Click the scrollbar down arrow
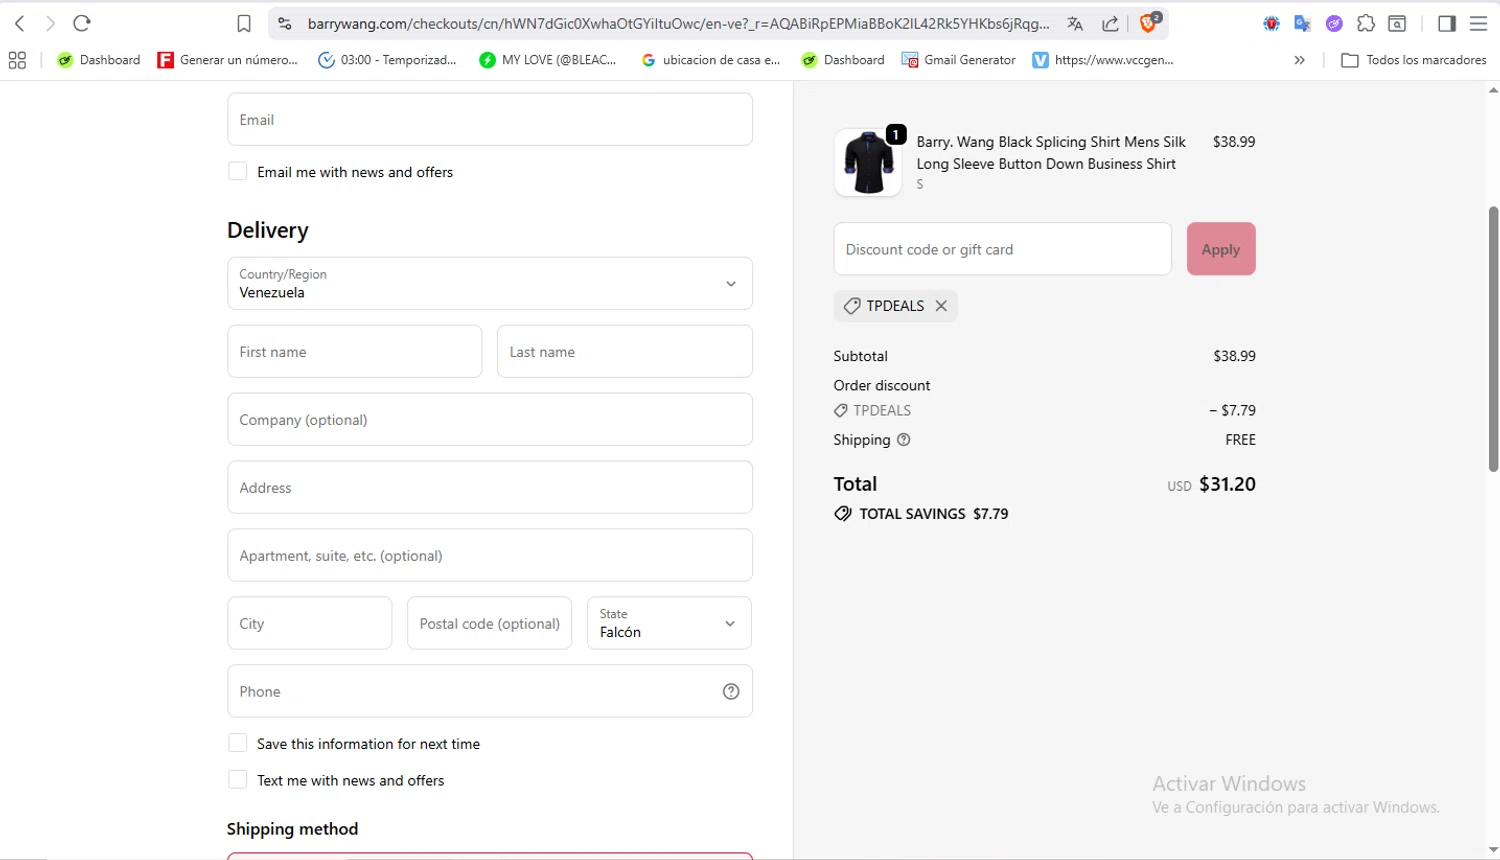Image resolution: width=1500 pixels, height=860 pixels. pos(1493,851)
